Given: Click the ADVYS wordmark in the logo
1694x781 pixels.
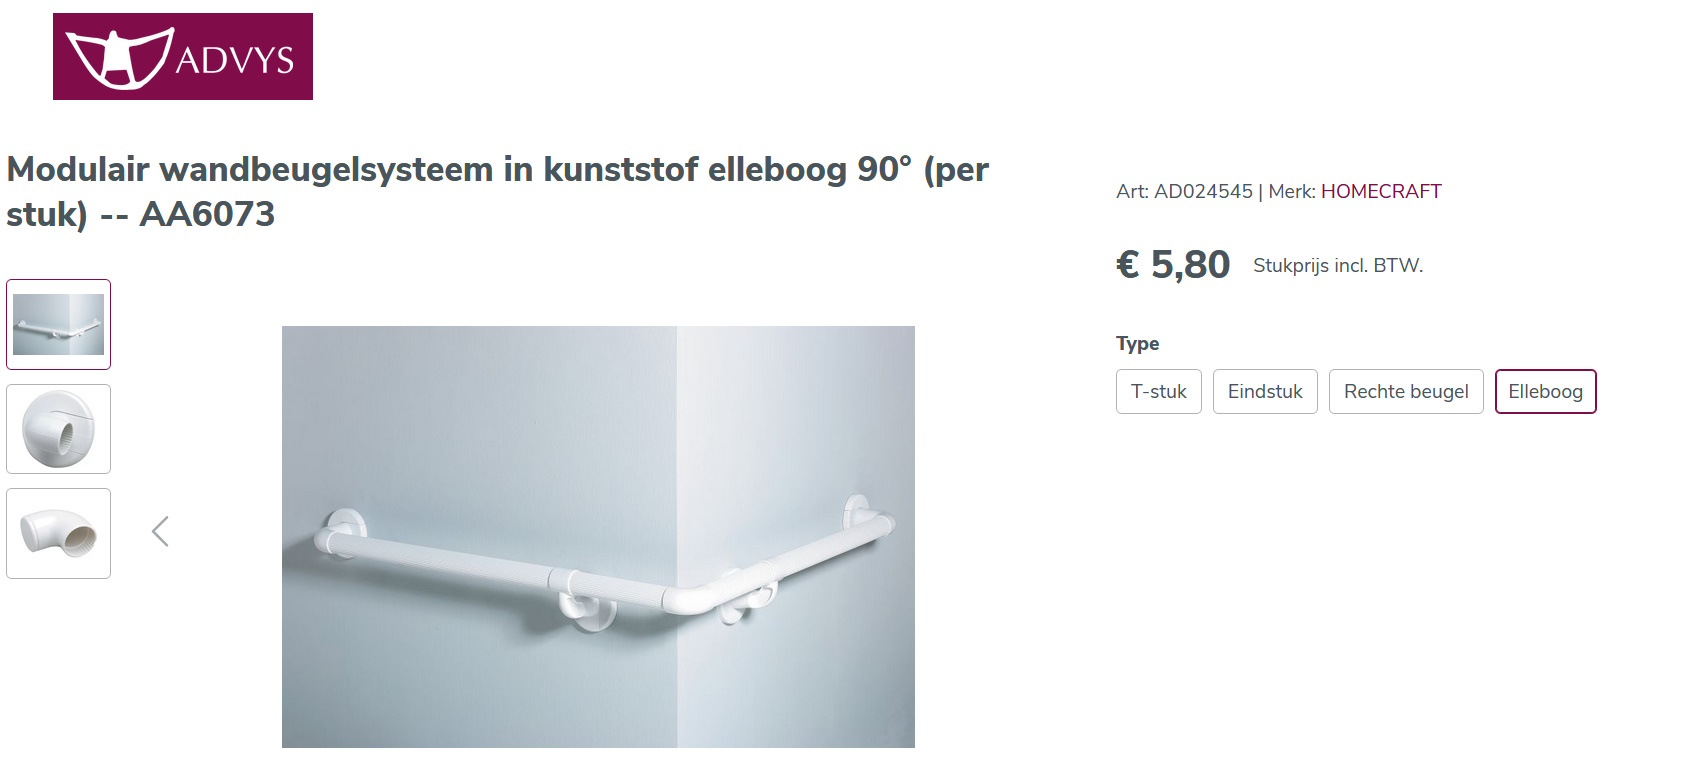Looking at the screenshot, I should pos(235,60).
